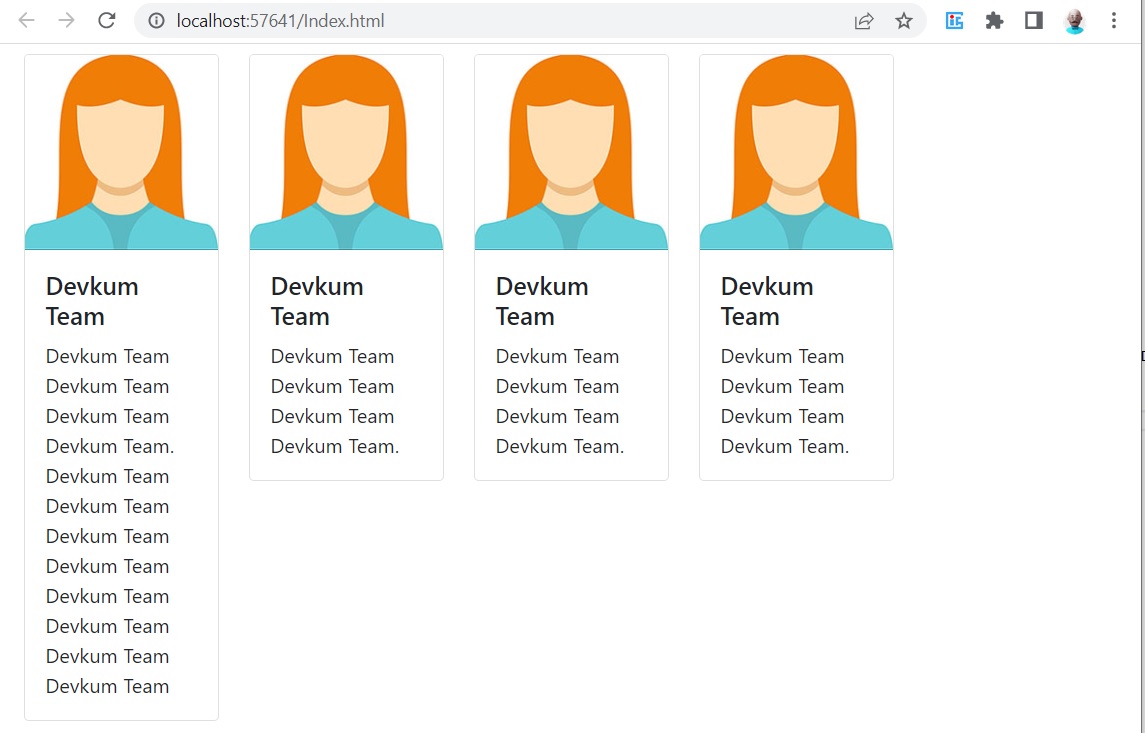Open the Chrome three-dot menu
Image resolution: width=1145 pixels, height=733 pixels.
coord(1114,20)
